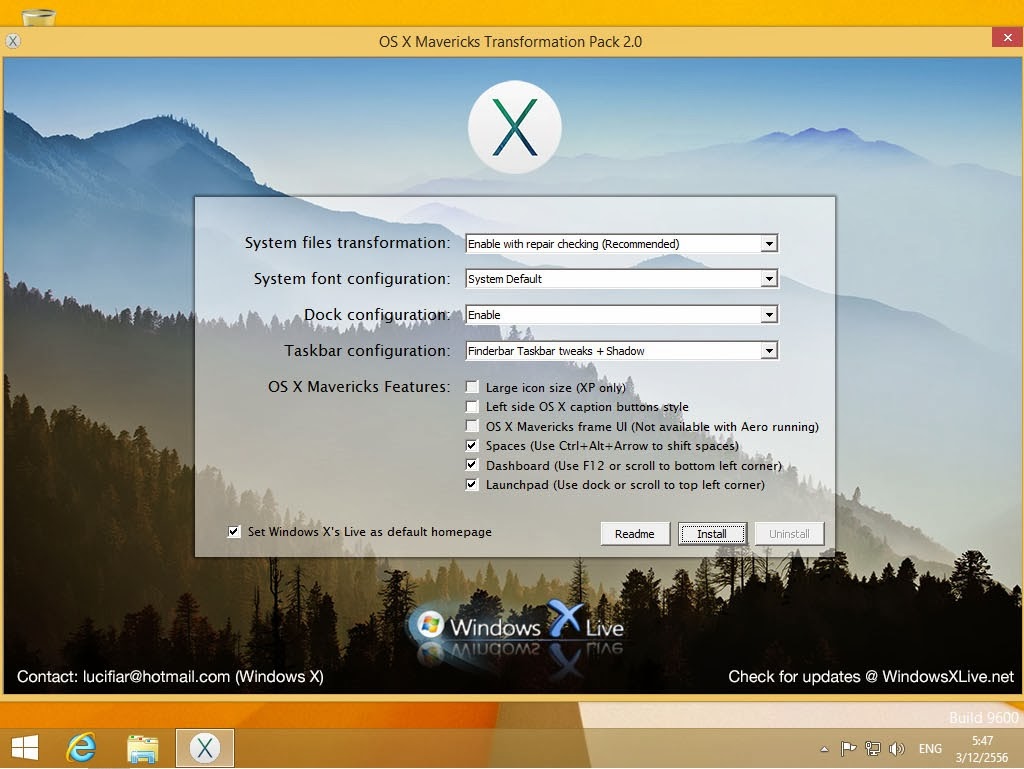Click the 'System files transformation:' label
Viewport: 1024px width, 769px height.
tap(347, 243)
